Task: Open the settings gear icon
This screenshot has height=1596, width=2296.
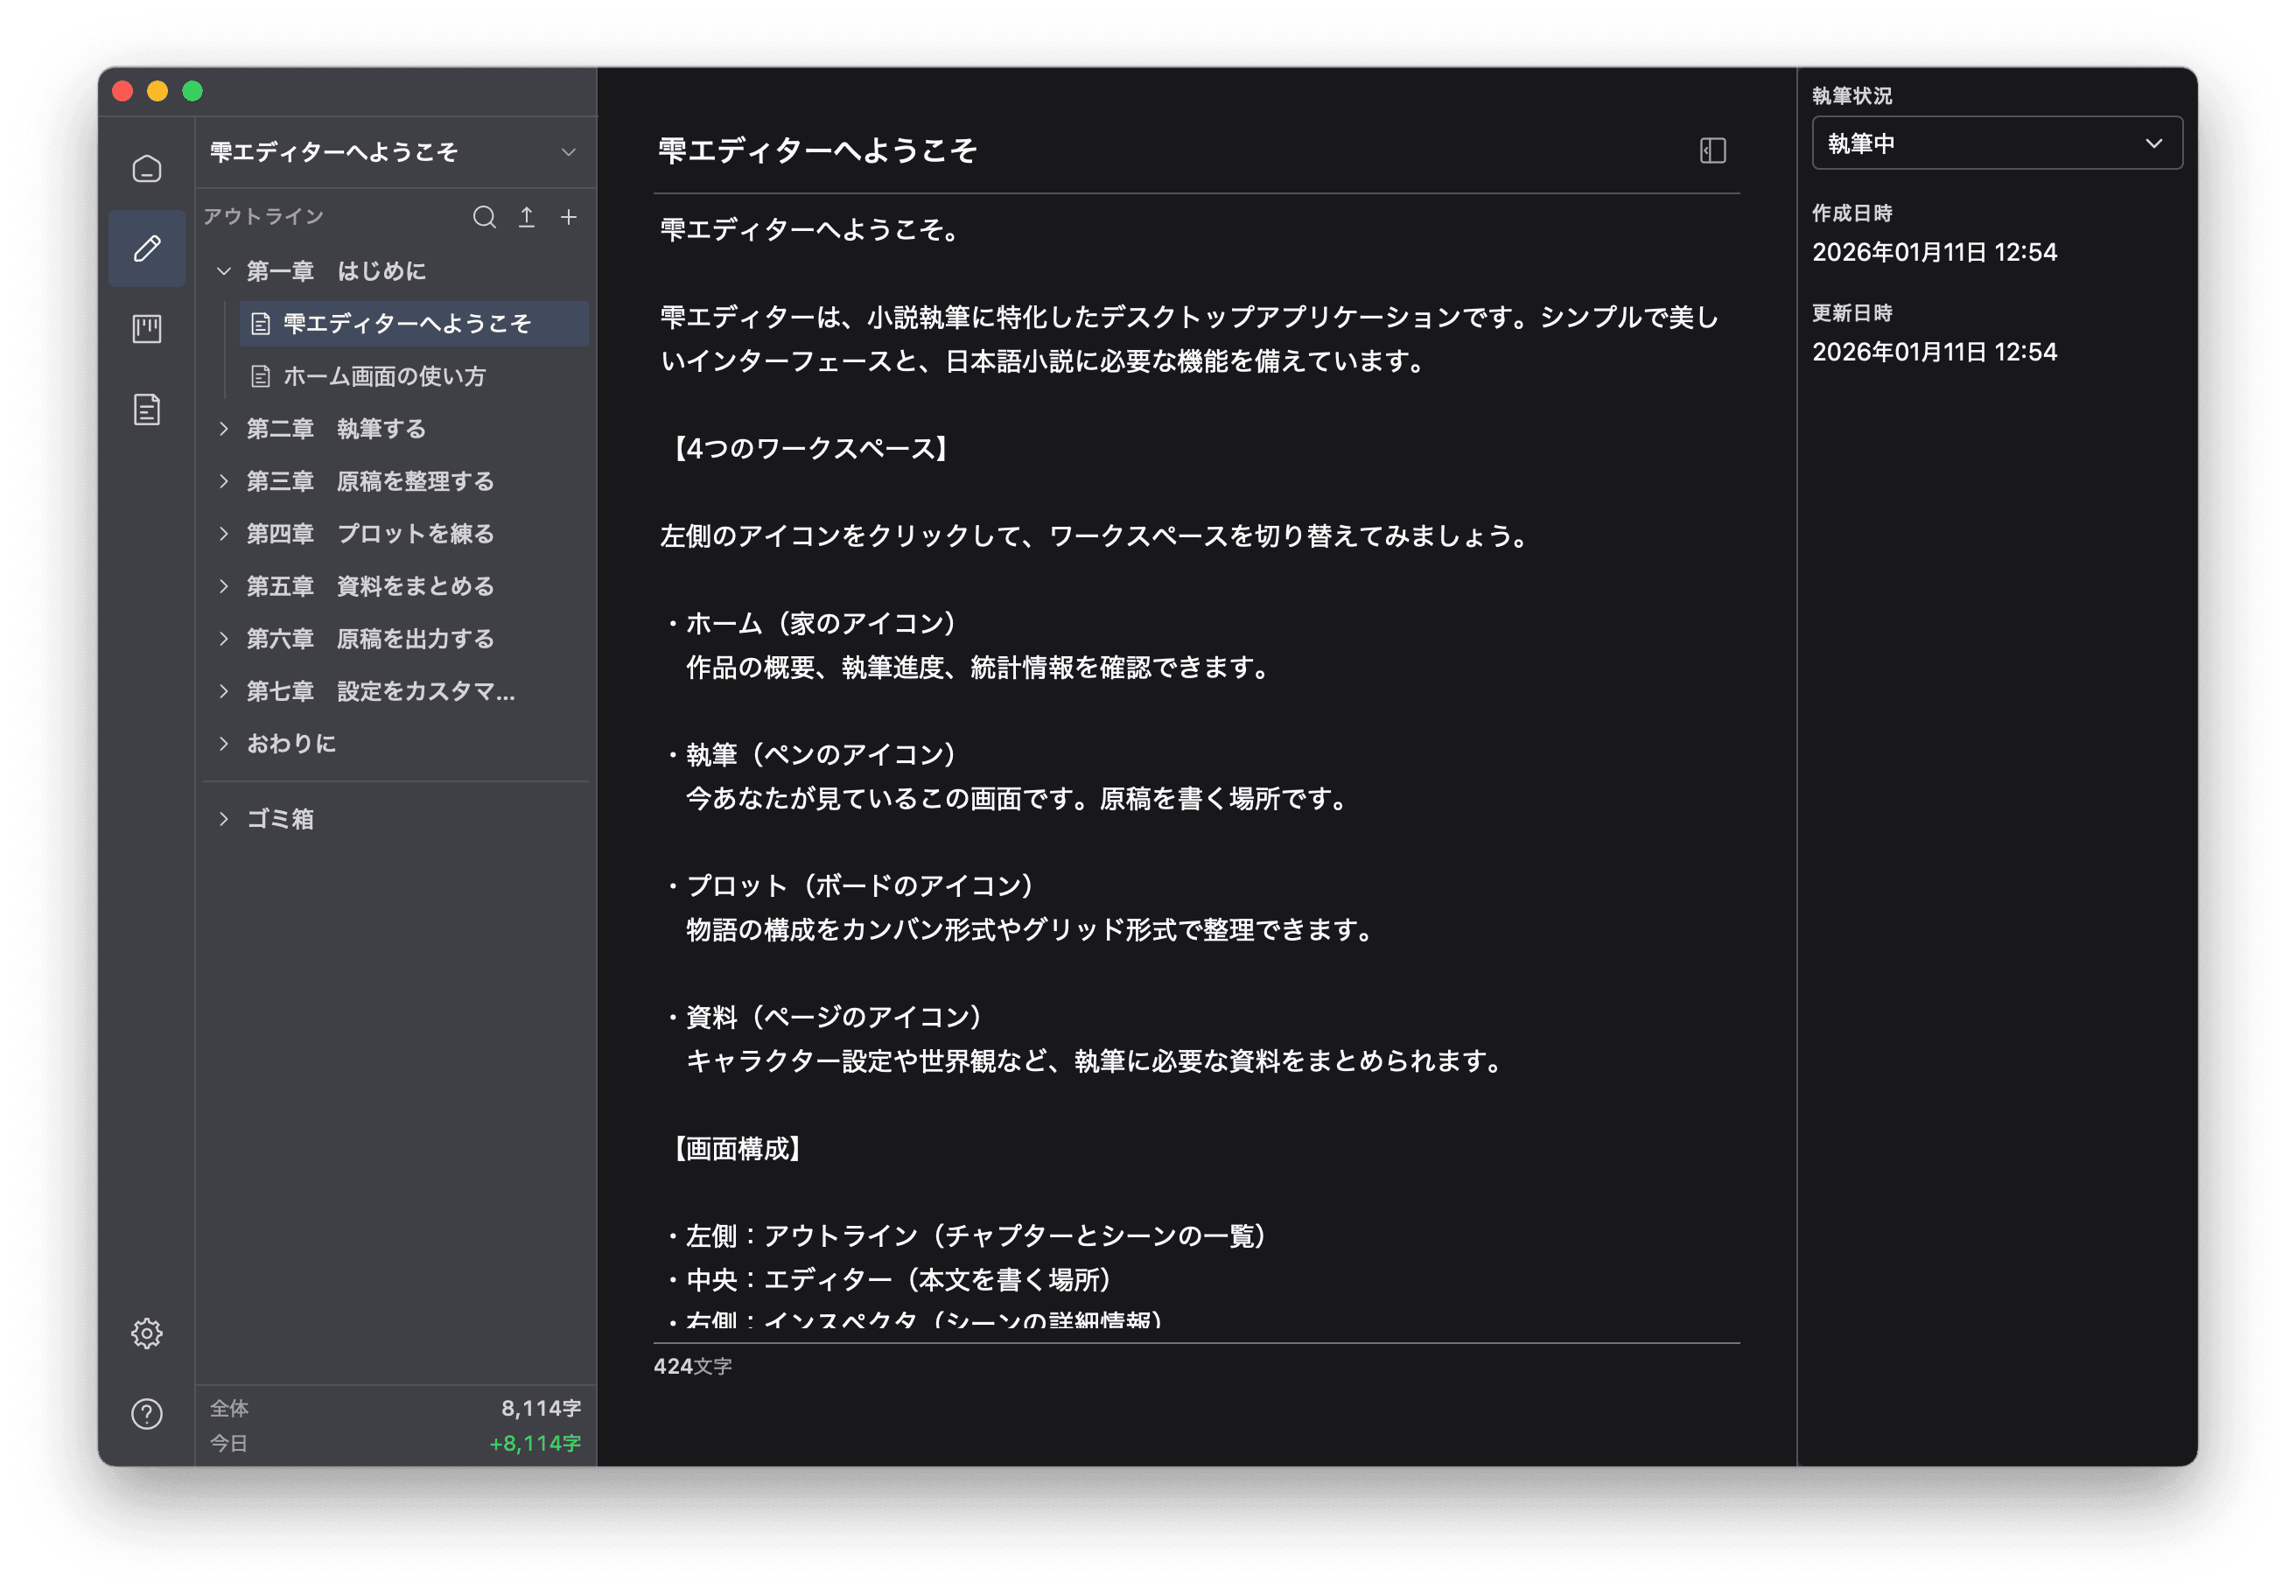Action: coord(146,1333)
